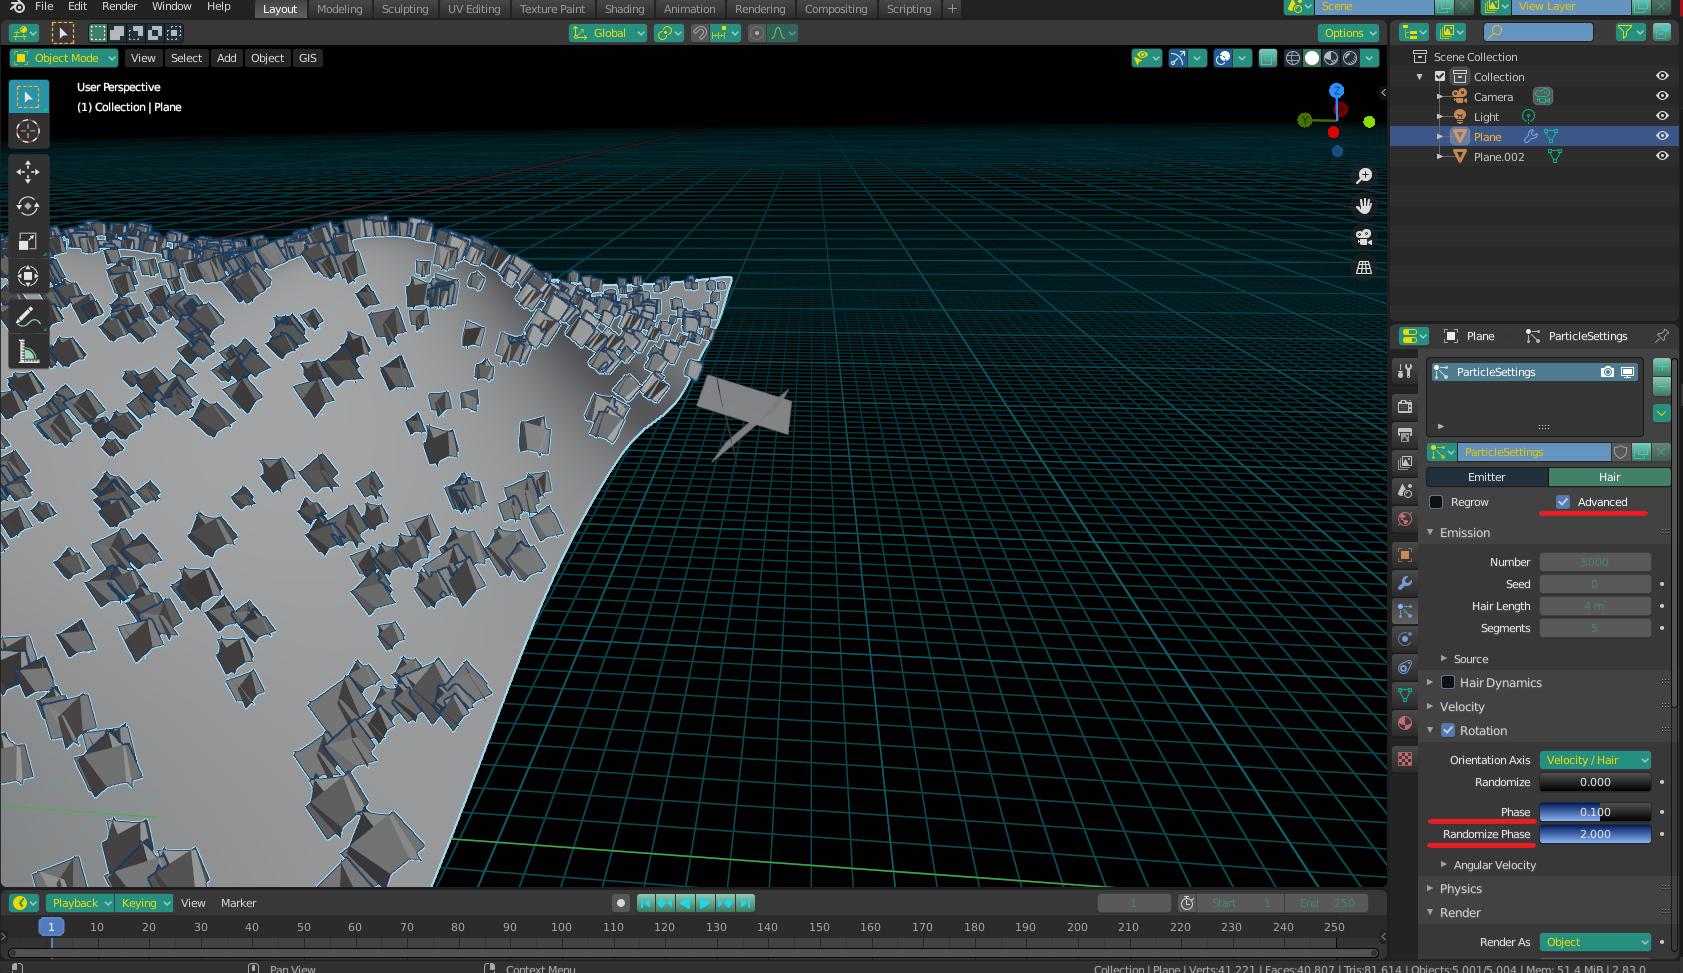Open the Scene properties tab

(x=1405, y=490)
